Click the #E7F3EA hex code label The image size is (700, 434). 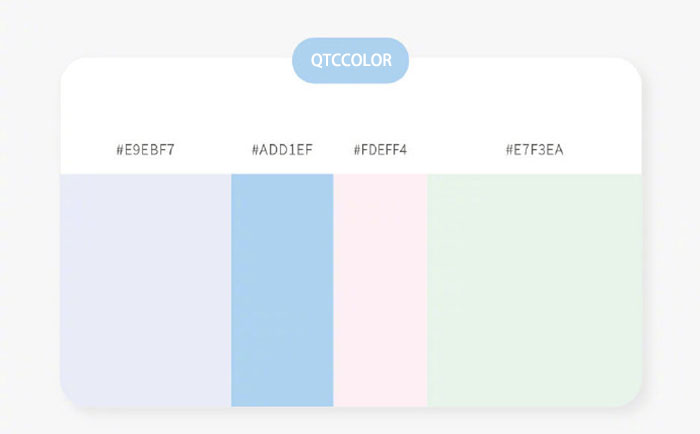pyautogui.click(x=535, y=151)
